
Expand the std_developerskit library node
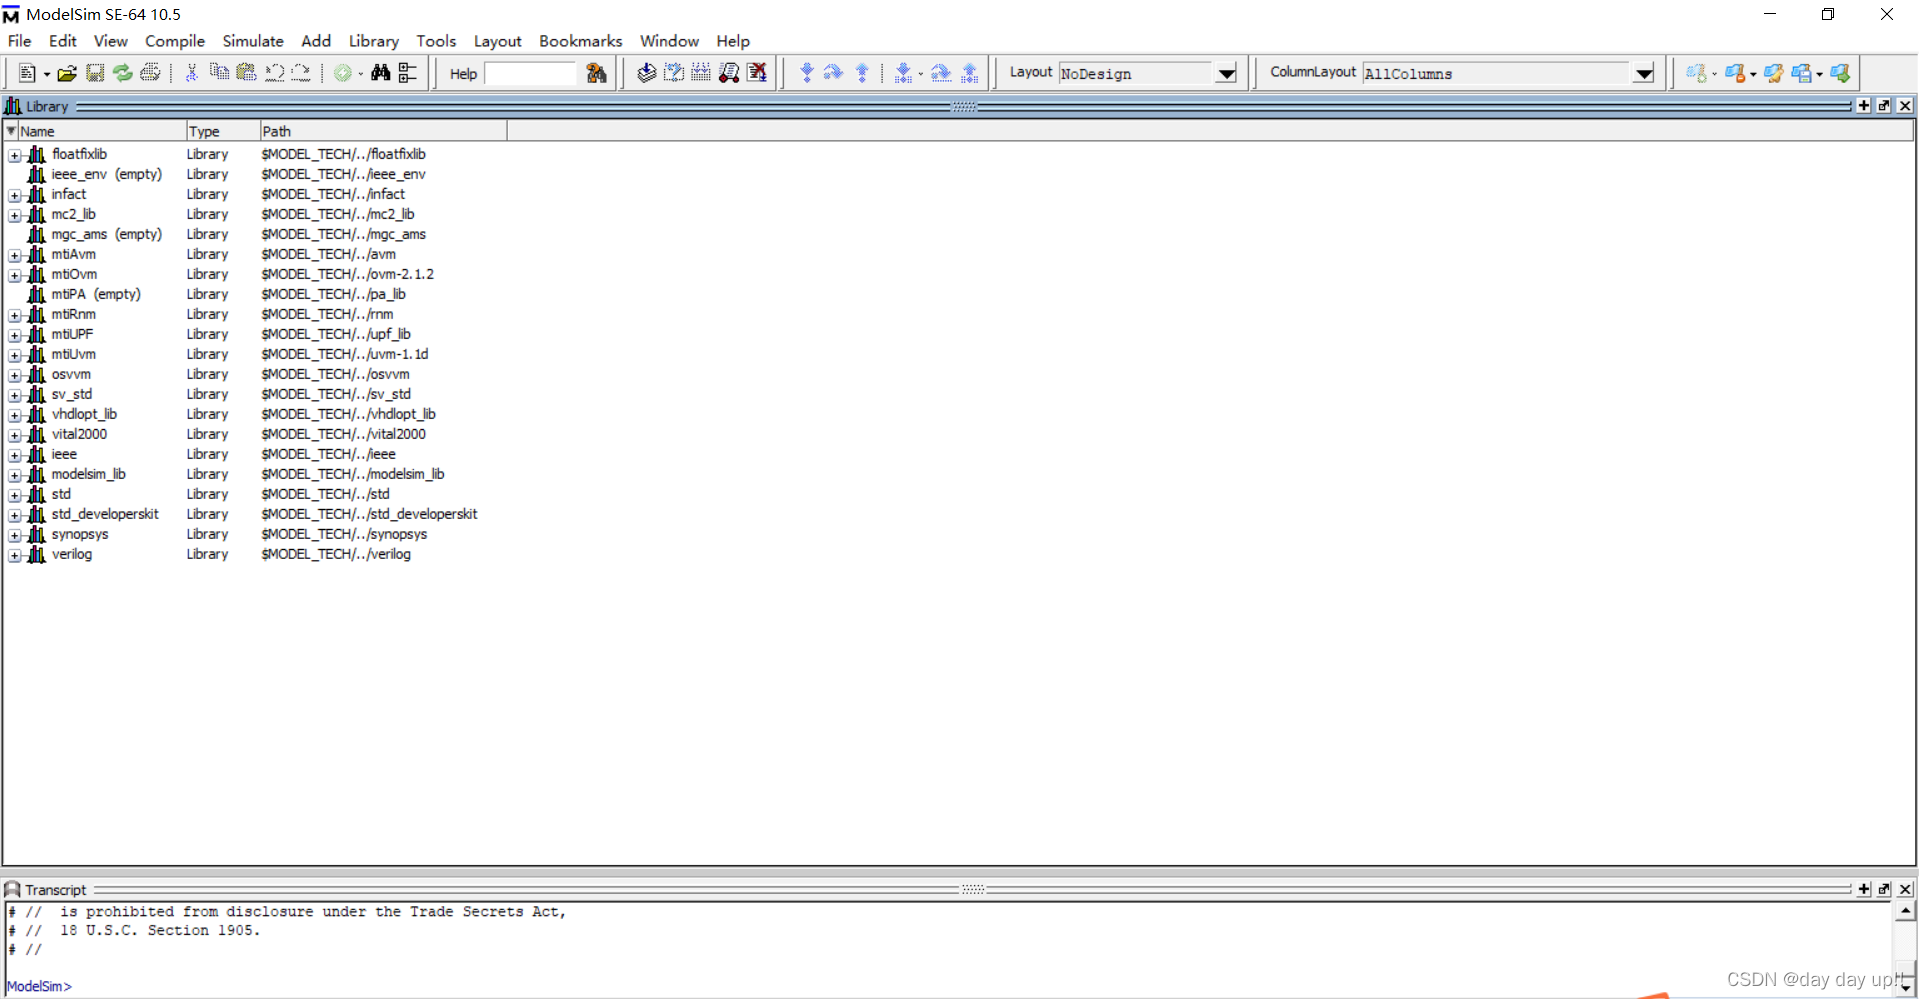click(15, 515)
